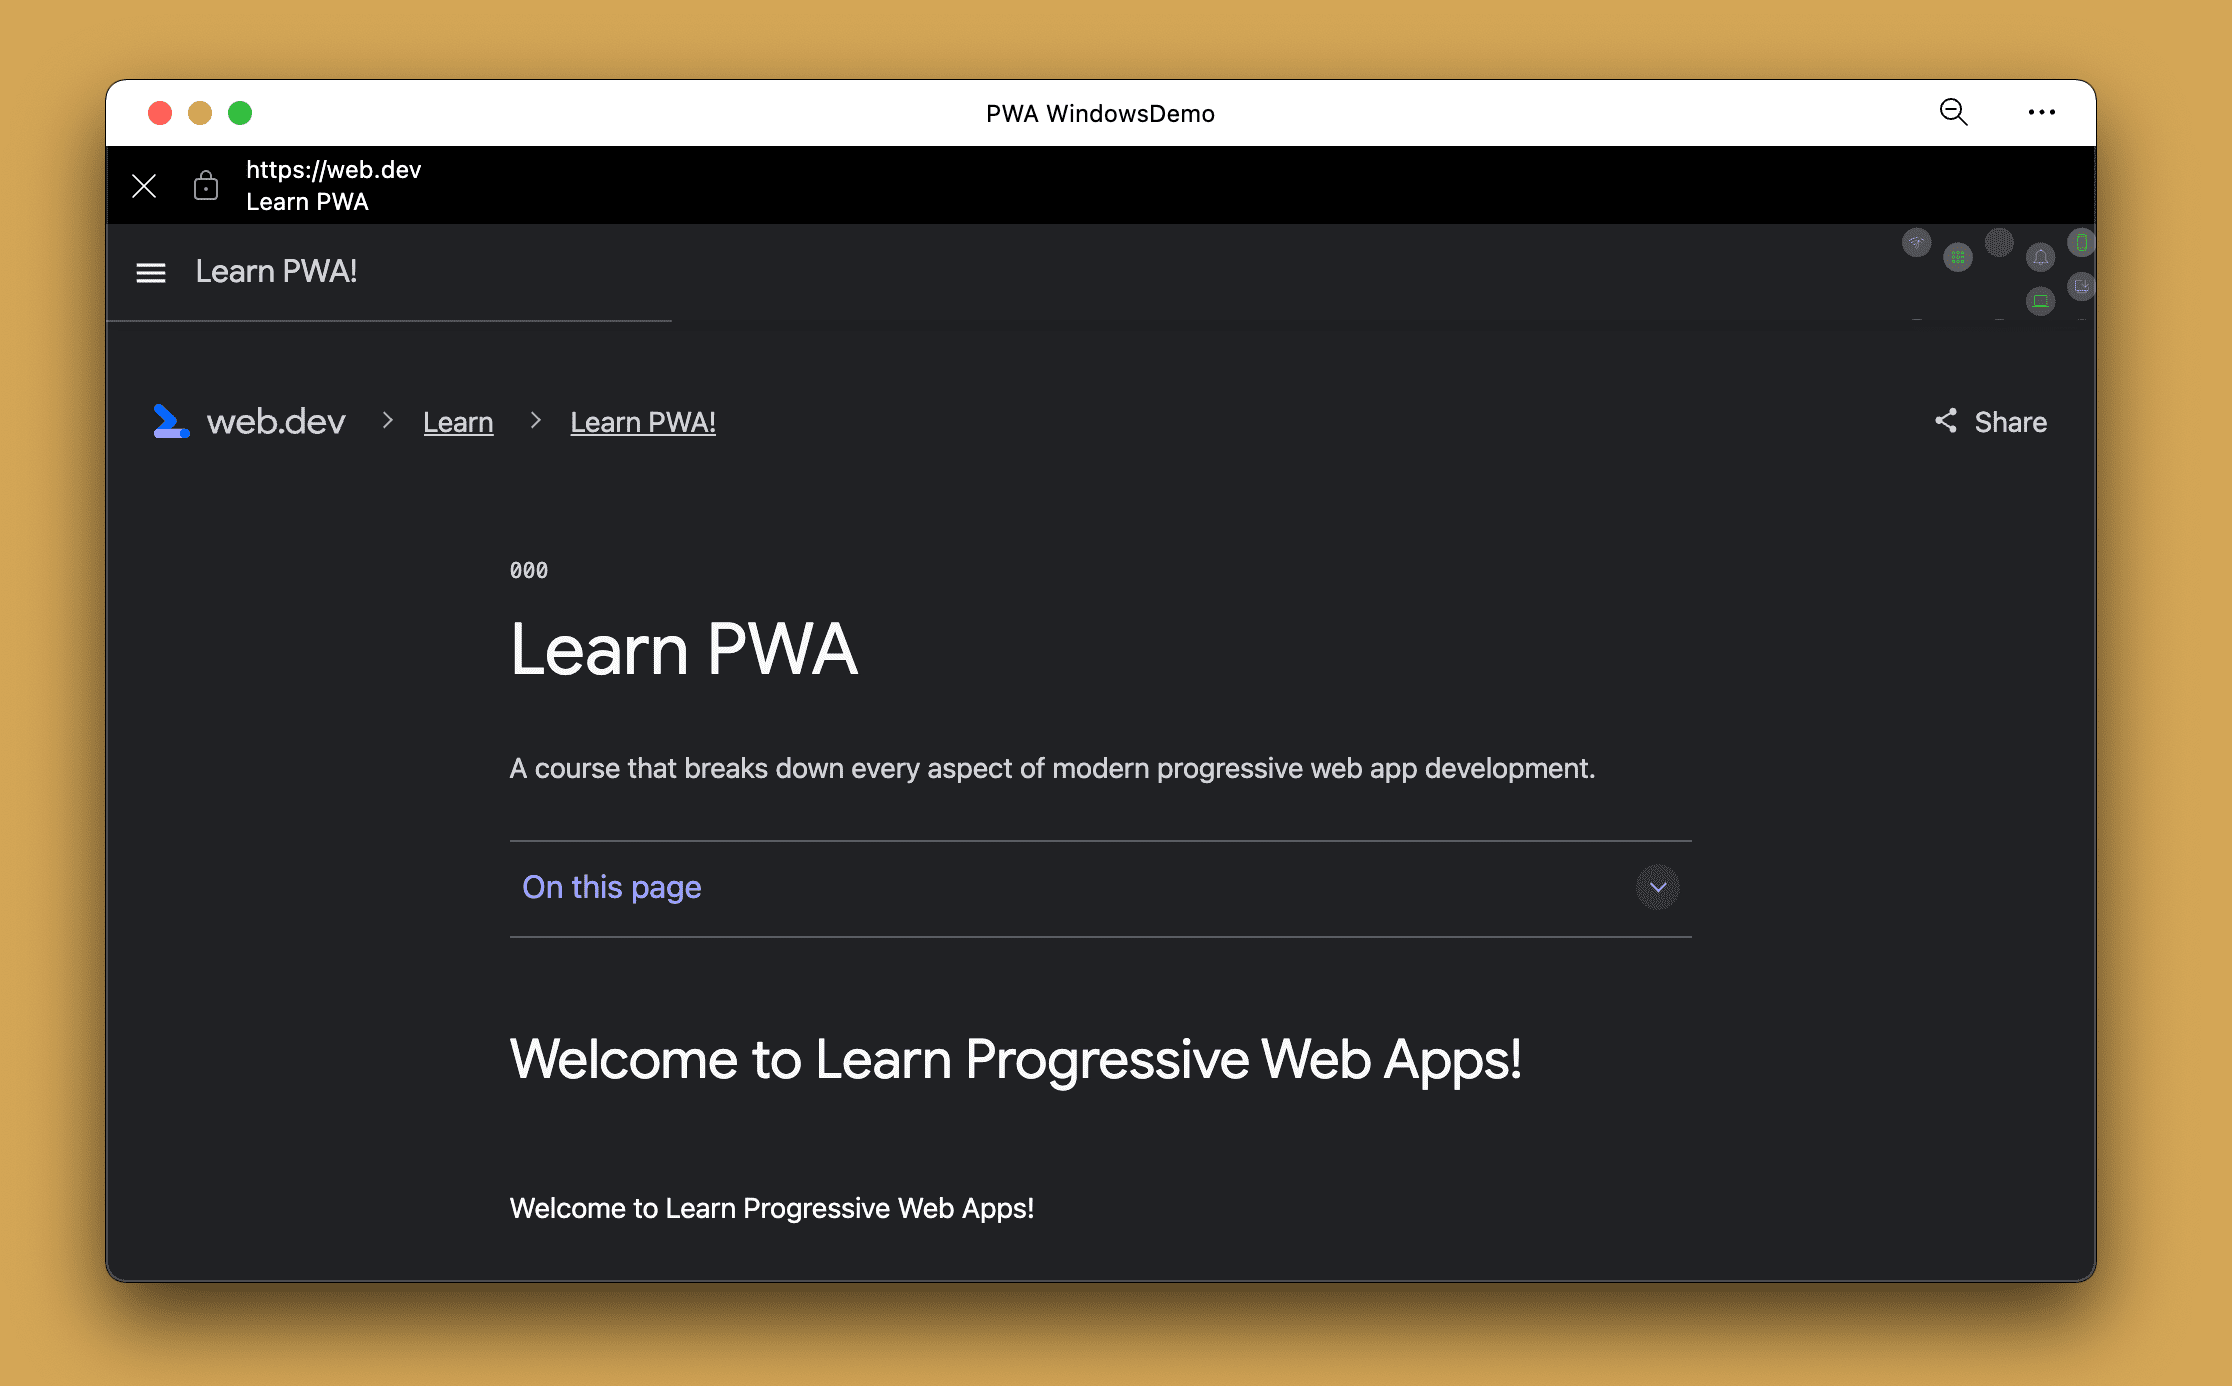Navigate to the Learn breadcrumb link
The height and width of the screenshot is (1386, 2232).
pyautogui.click(x=458, y=422)
